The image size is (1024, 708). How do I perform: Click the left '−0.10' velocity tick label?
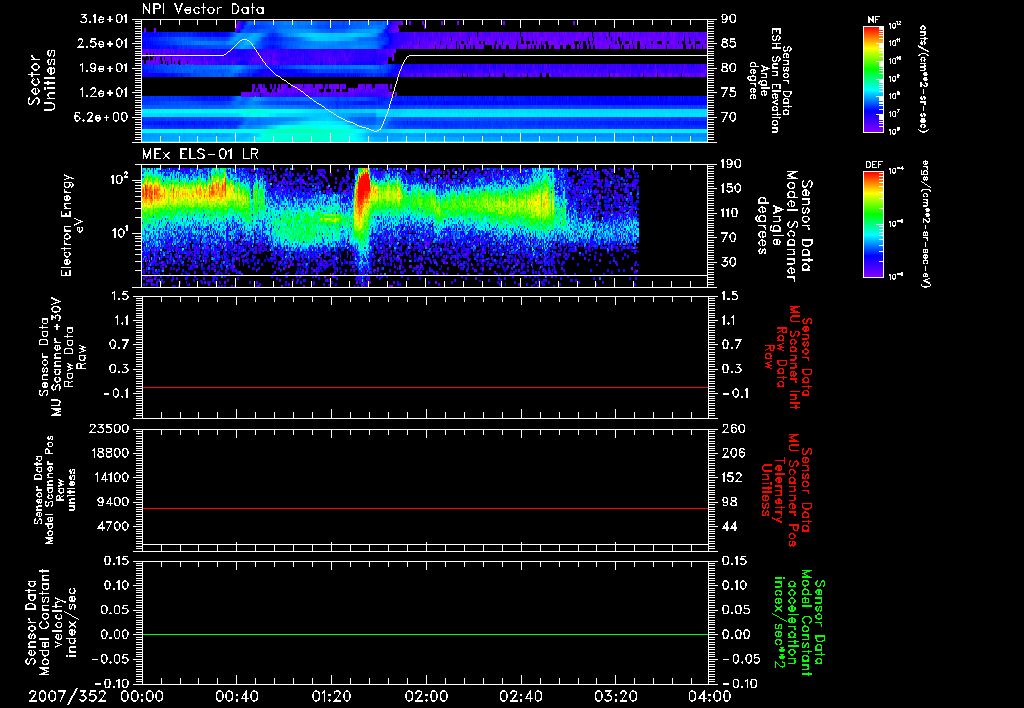tap(110, 683)
